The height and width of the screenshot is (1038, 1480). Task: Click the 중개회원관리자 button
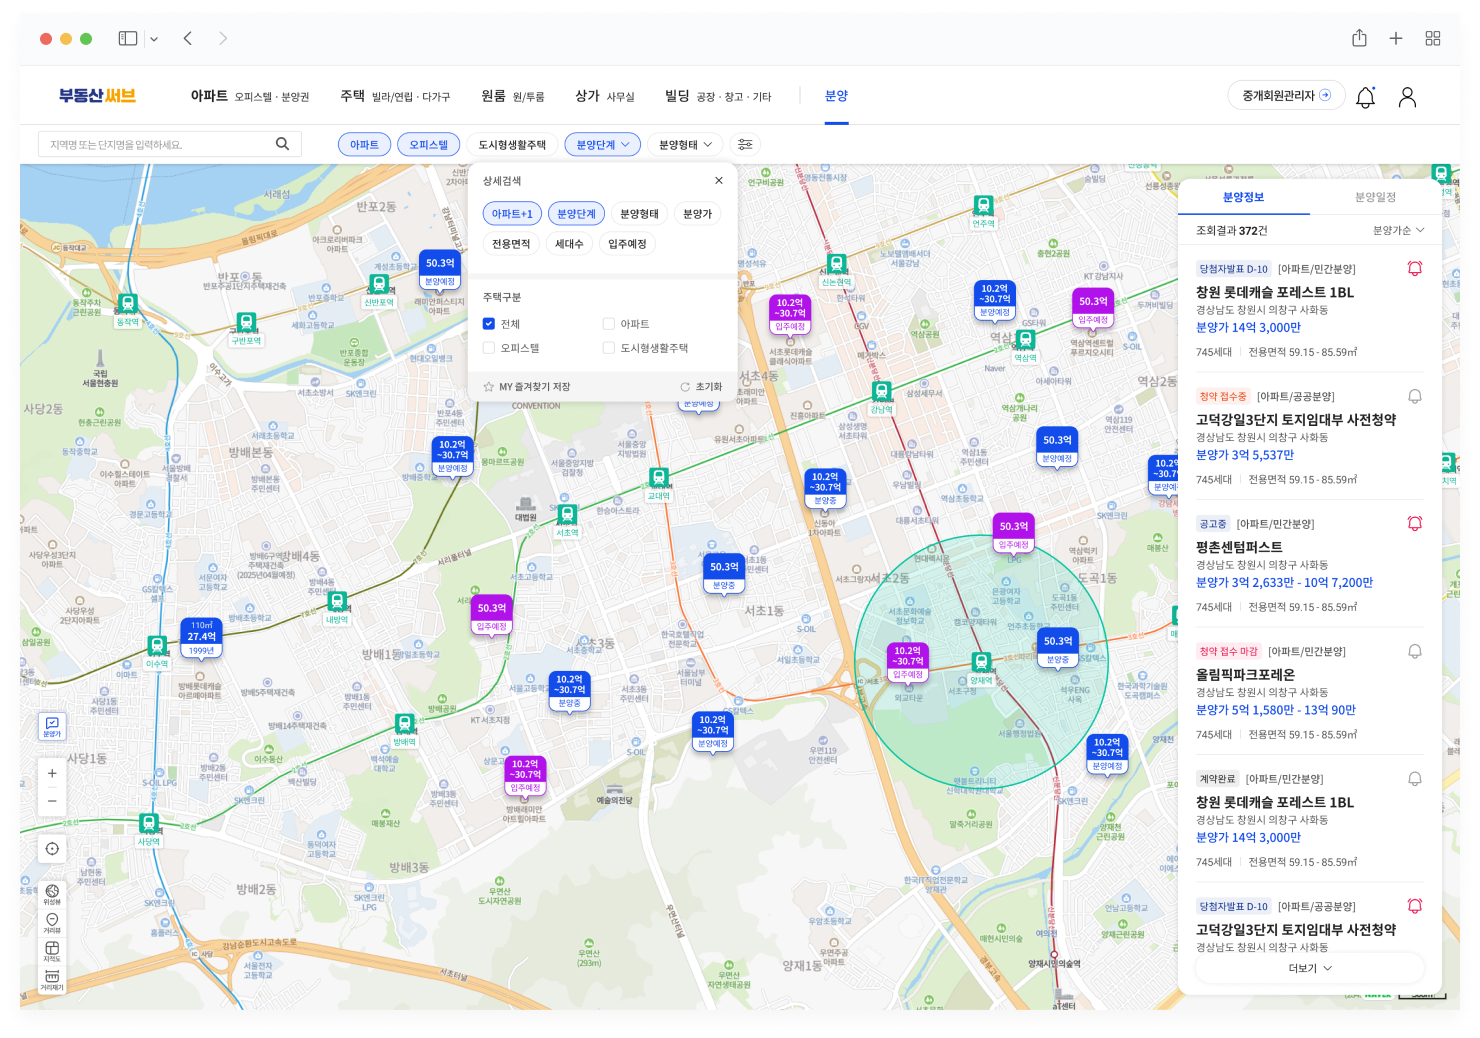click(x=1286, y=95)
